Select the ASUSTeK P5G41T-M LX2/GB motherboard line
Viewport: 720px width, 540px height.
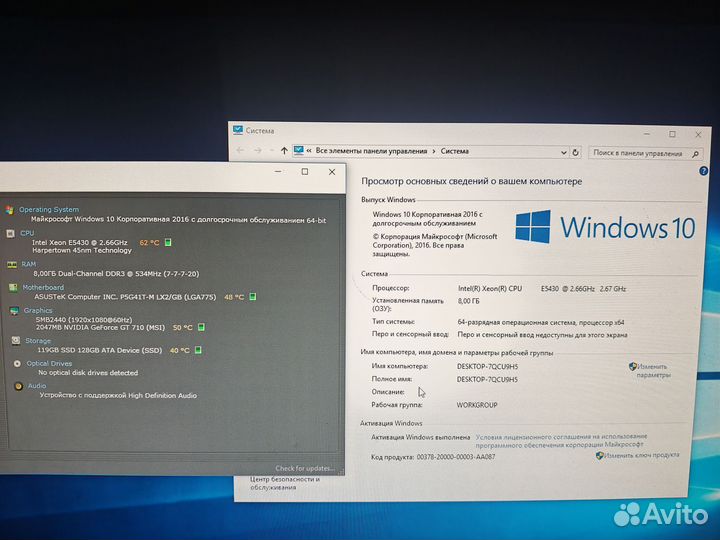[125, 297]
